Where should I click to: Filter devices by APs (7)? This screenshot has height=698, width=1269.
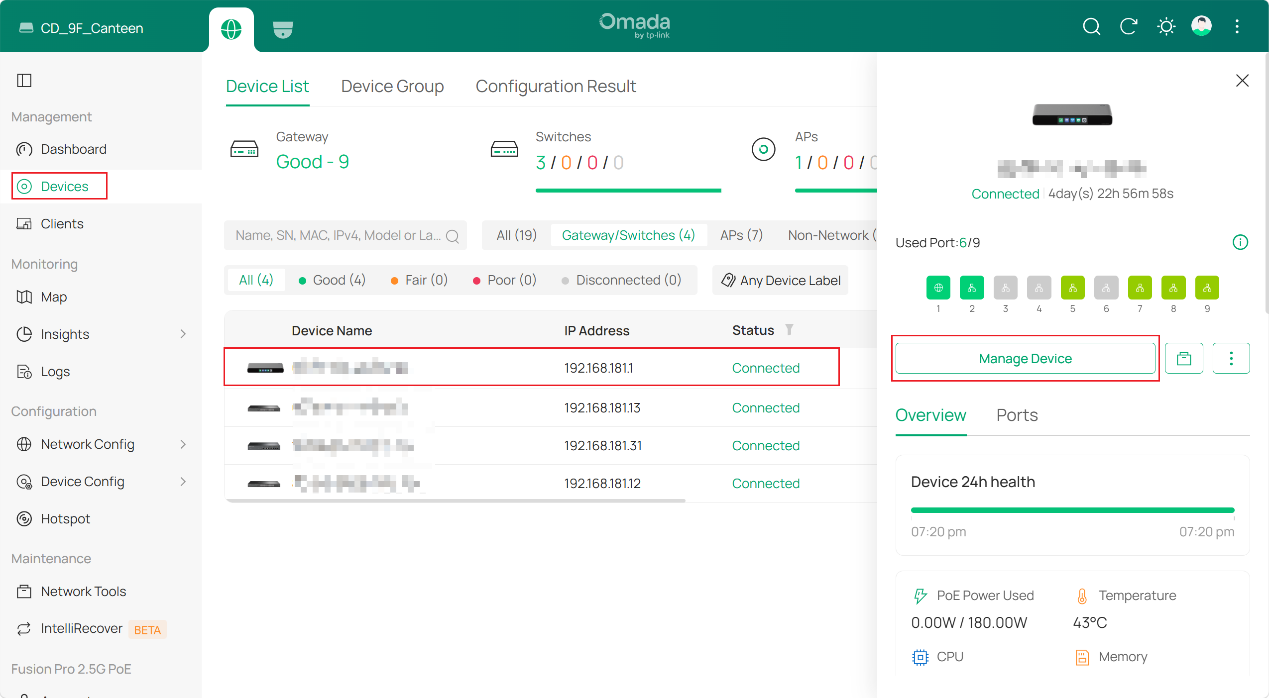(x=741, y=235)
